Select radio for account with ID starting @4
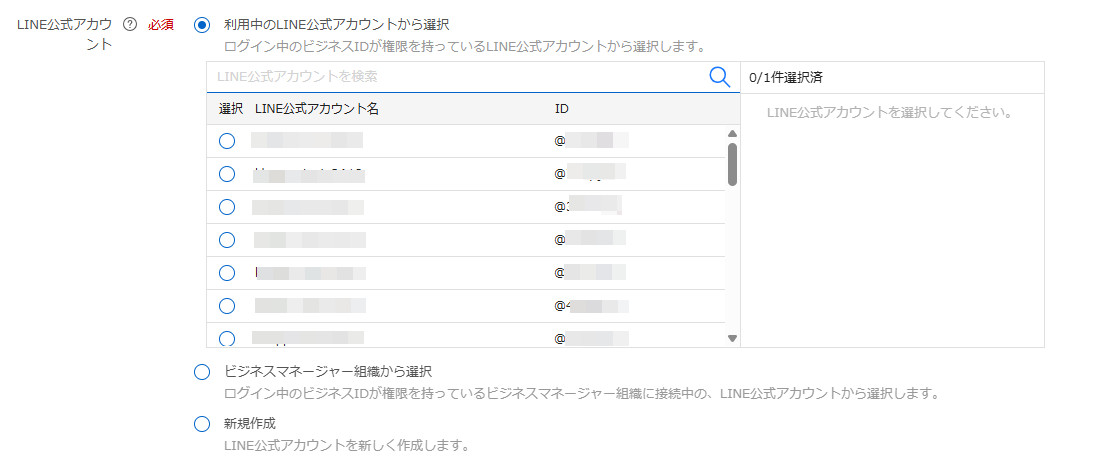 tap(227, 305)
